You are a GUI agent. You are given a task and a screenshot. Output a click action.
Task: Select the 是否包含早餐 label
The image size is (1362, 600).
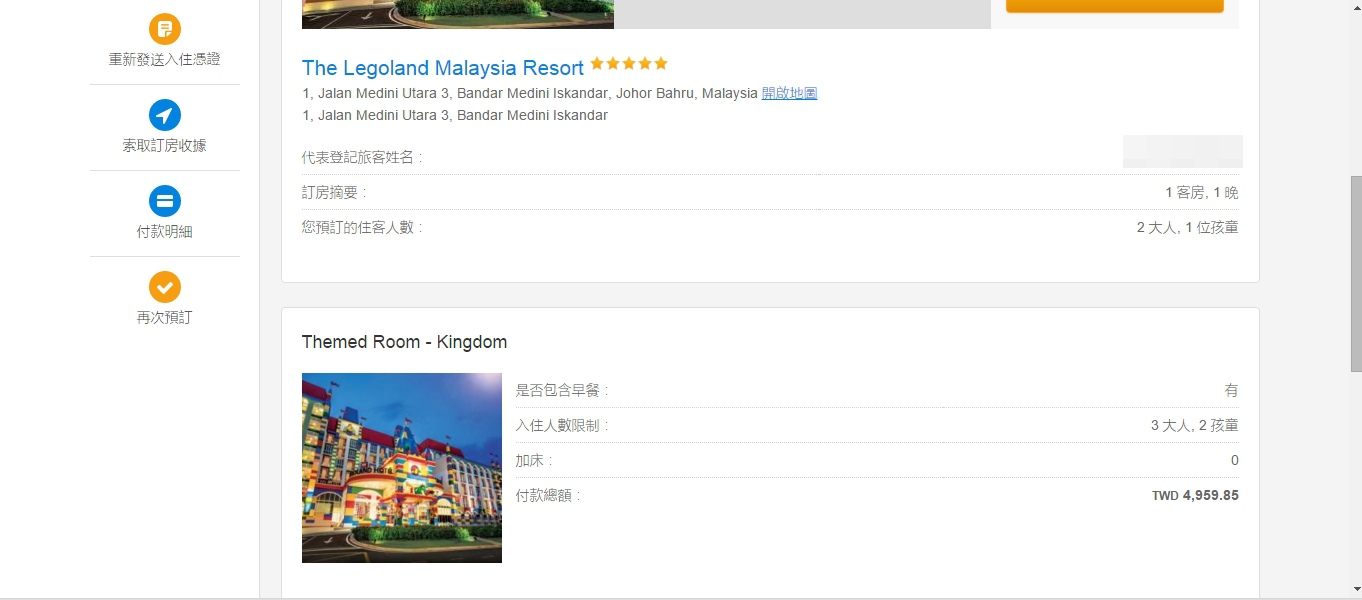click(562, 390)
